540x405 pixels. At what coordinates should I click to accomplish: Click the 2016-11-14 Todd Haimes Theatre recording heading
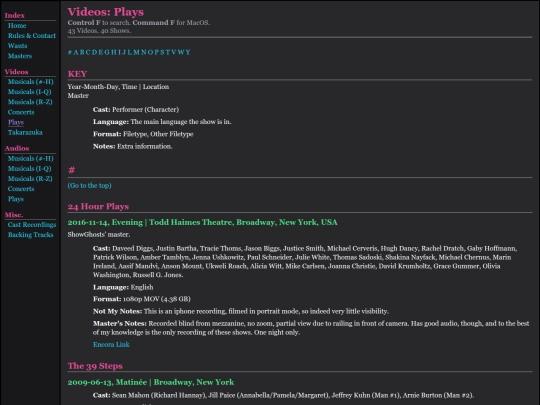tap(202, 222)
